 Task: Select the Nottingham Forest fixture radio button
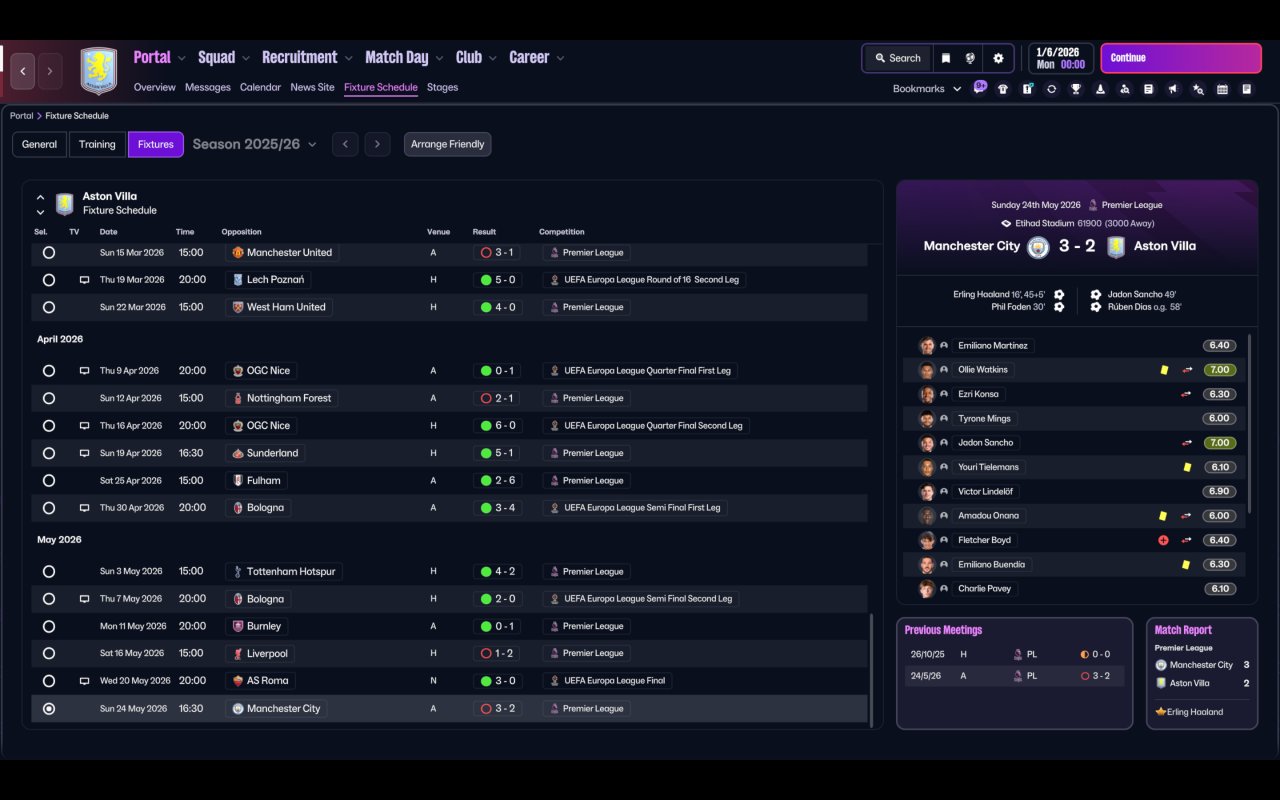pos(49,398)
